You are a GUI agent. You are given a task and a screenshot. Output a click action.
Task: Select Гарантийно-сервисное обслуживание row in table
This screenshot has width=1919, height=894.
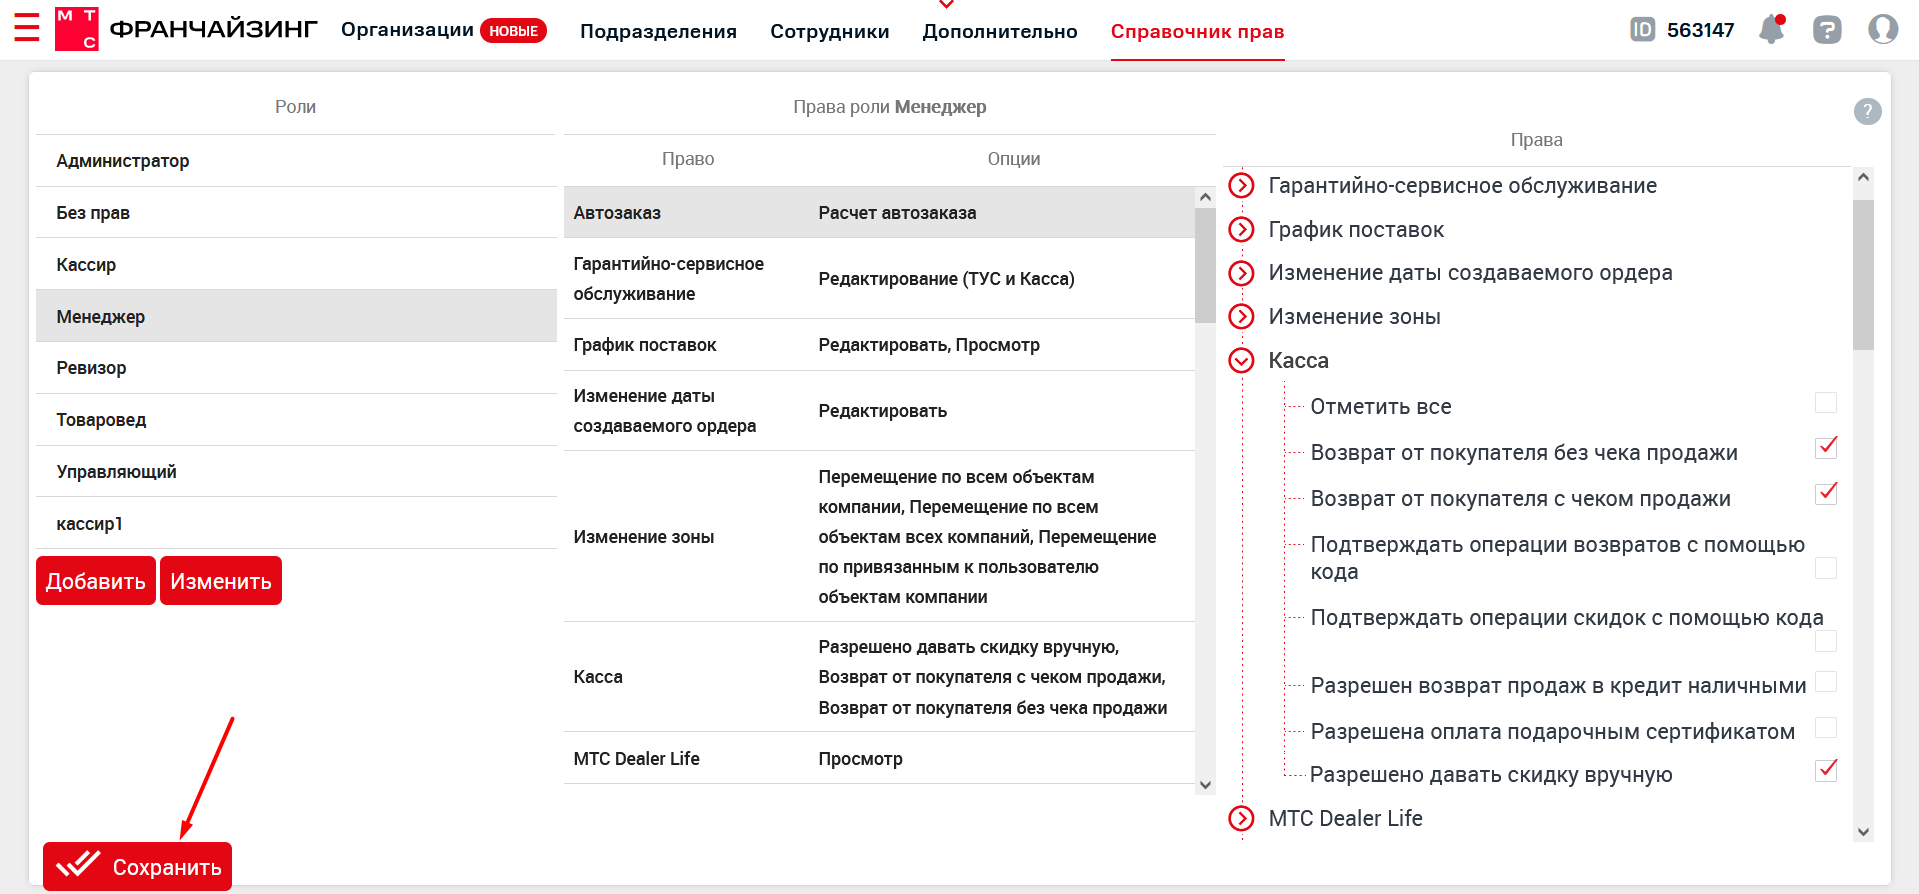coord(879,279)
